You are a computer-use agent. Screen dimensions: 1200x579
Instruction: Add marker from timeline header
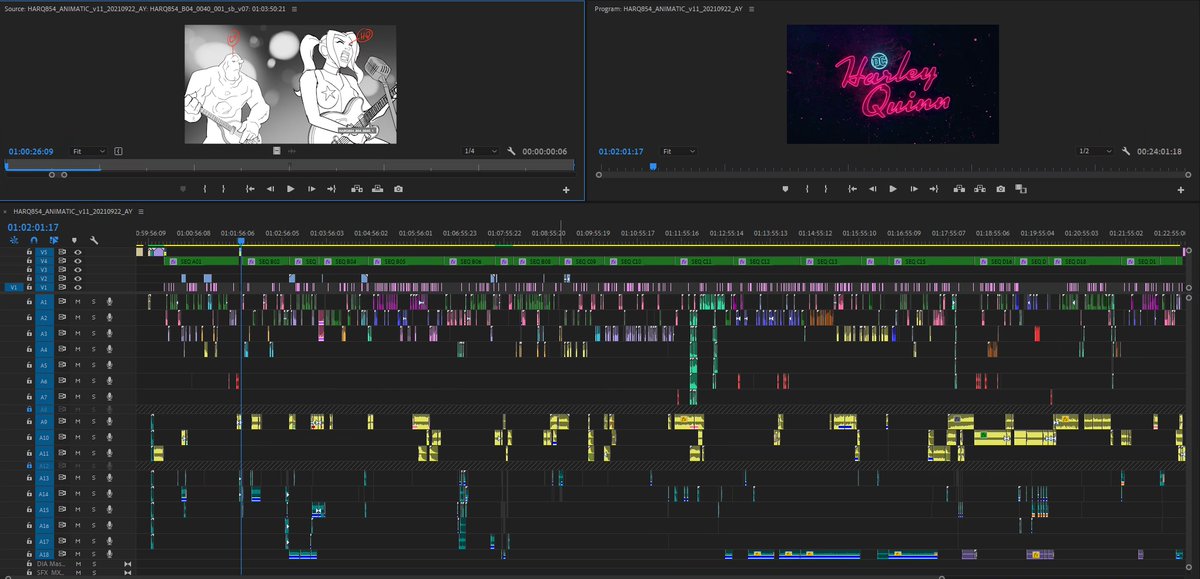(x=74, y=240)
